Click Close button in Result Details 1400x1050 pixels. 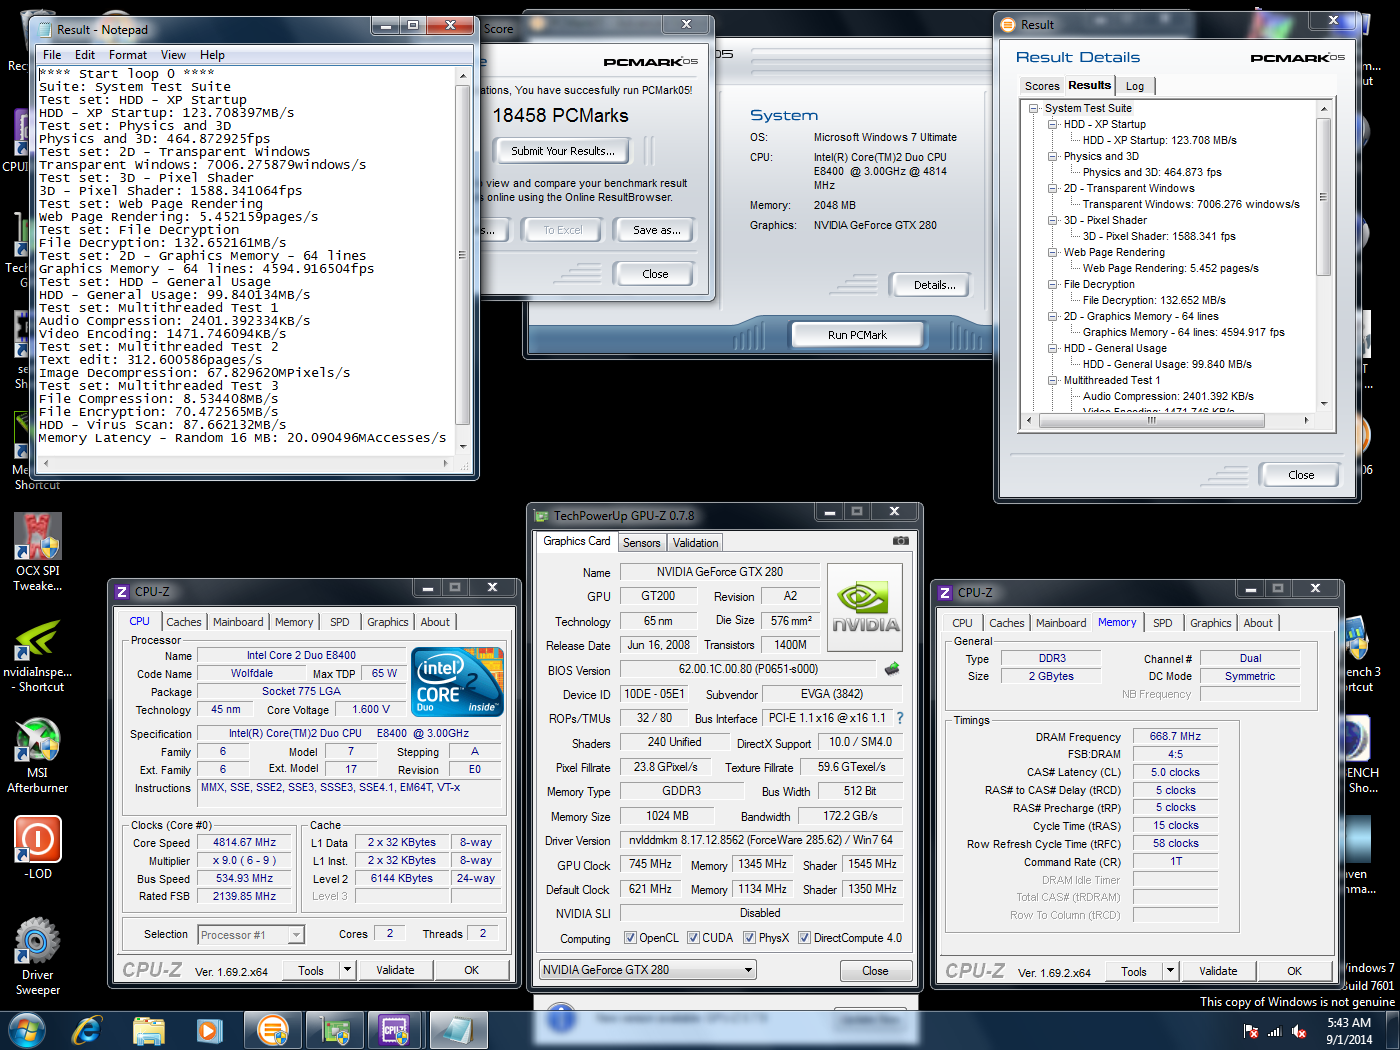1301,475
